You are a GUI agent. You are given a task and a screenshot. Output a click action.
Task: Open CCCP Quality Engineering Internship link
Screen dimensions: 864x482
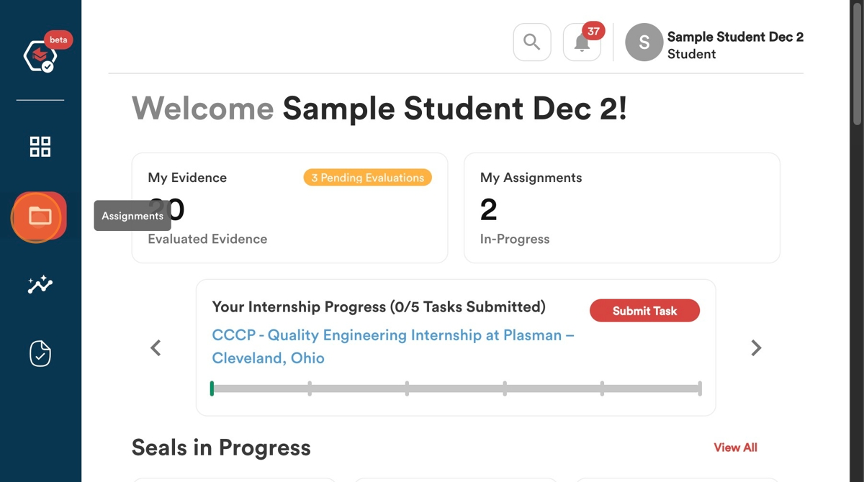pyautogui.click(x=393, y=346)
